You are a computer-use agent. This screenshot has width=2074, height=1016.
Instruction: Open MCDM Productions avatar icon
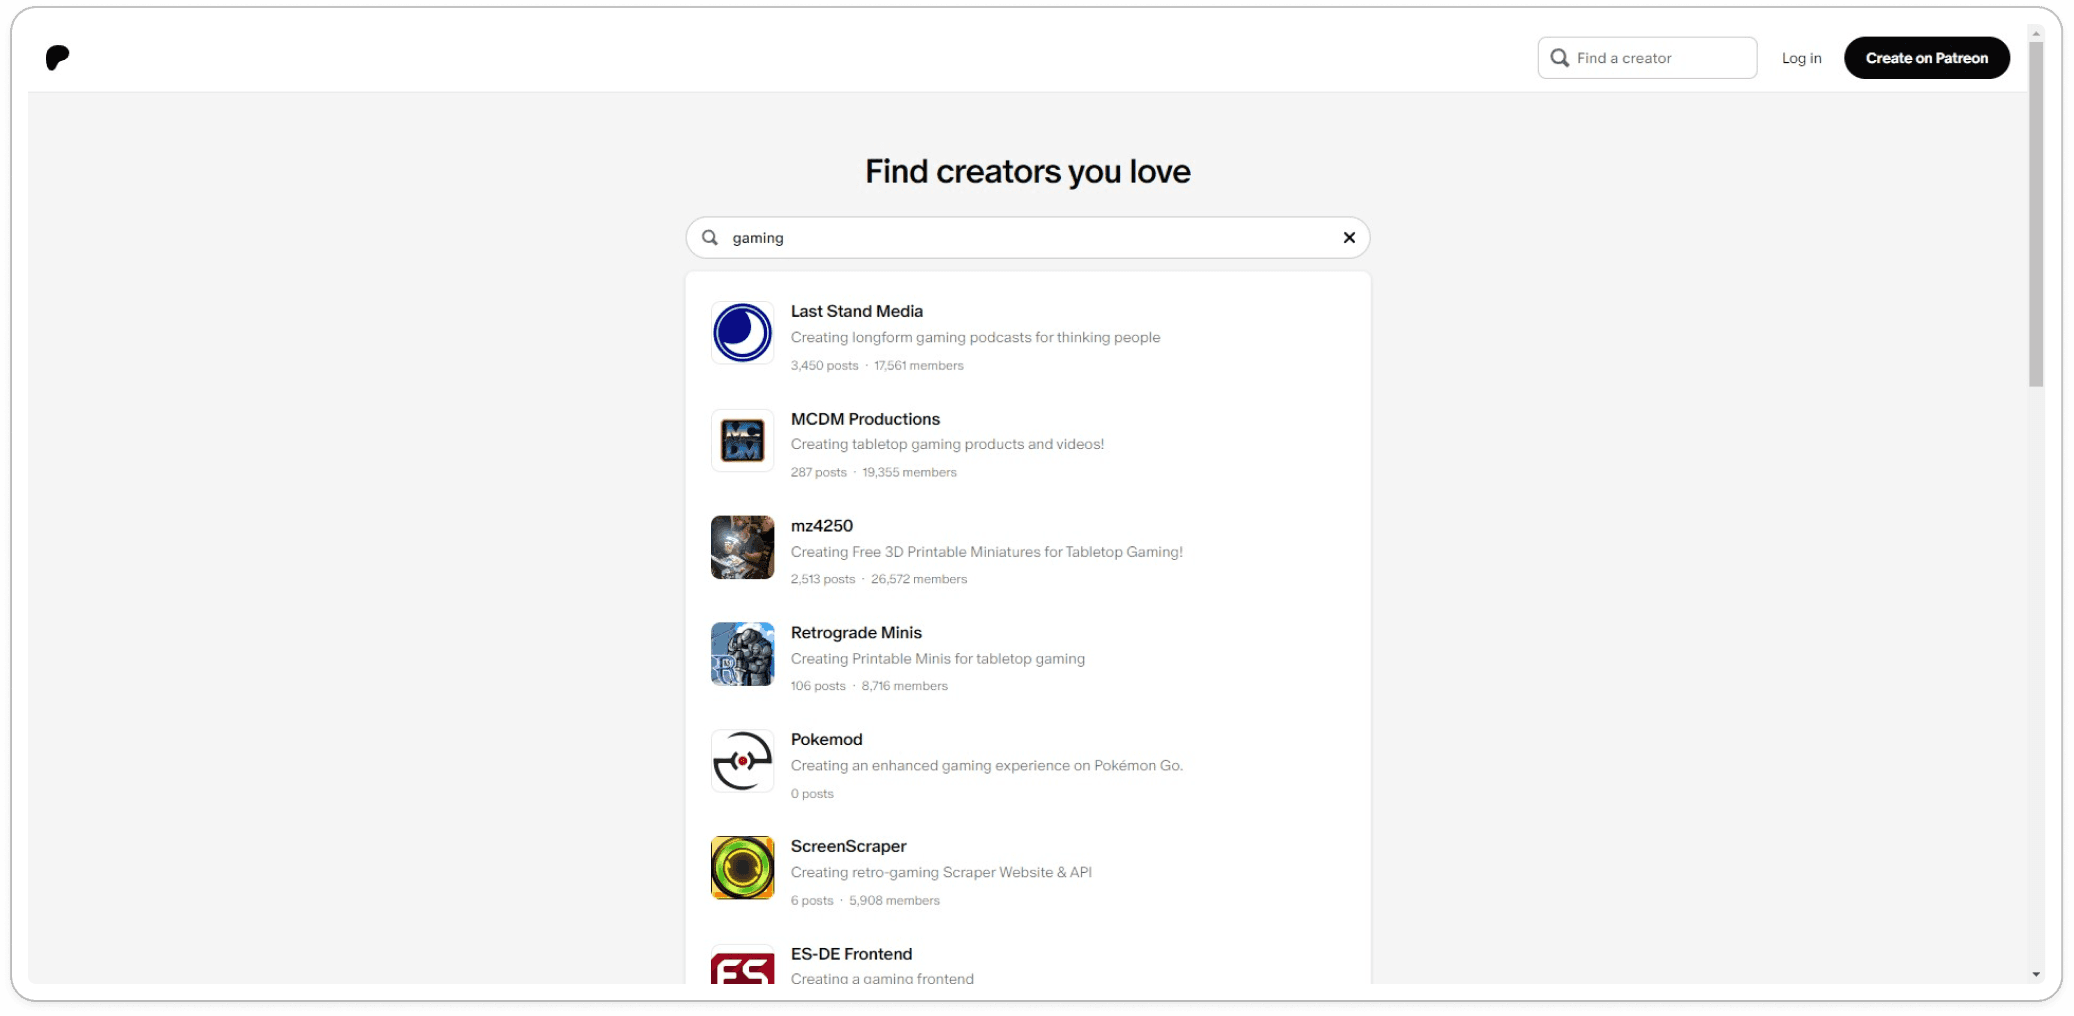pos(742,440)
